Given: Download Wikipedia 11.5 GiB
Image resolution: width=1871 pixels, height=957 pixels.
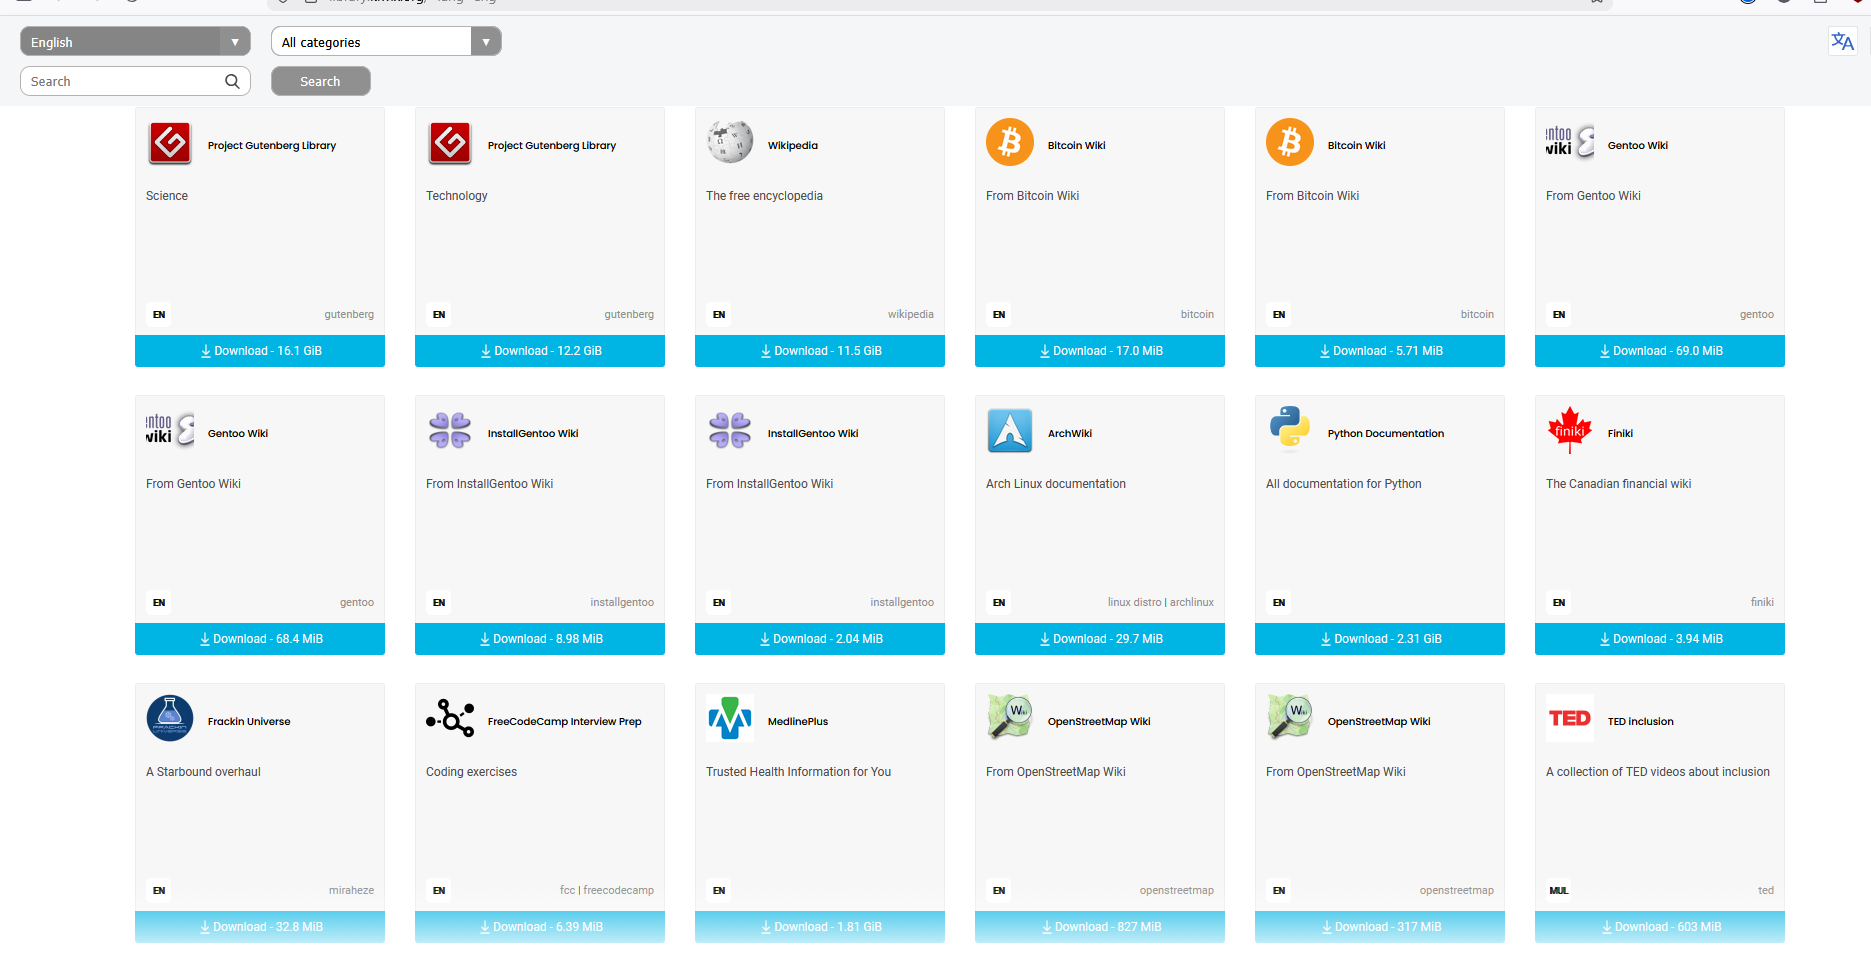Looking at the screenshot, I should [820, 351].
